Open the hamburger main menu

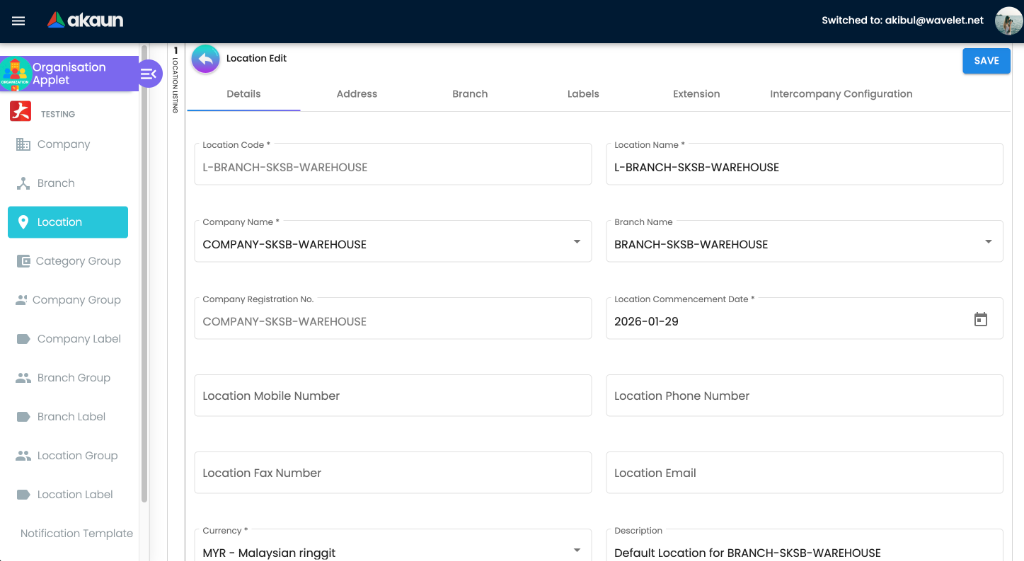18,21
